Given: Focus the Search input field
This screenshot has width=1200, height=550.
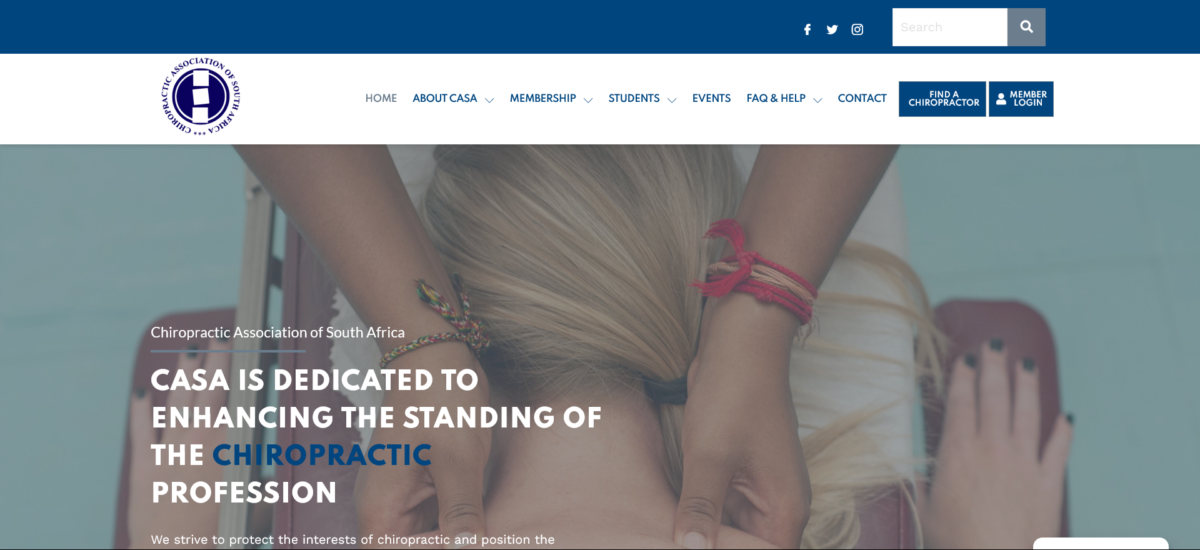Looking at the screenshot, I should (x=949, y=27).
